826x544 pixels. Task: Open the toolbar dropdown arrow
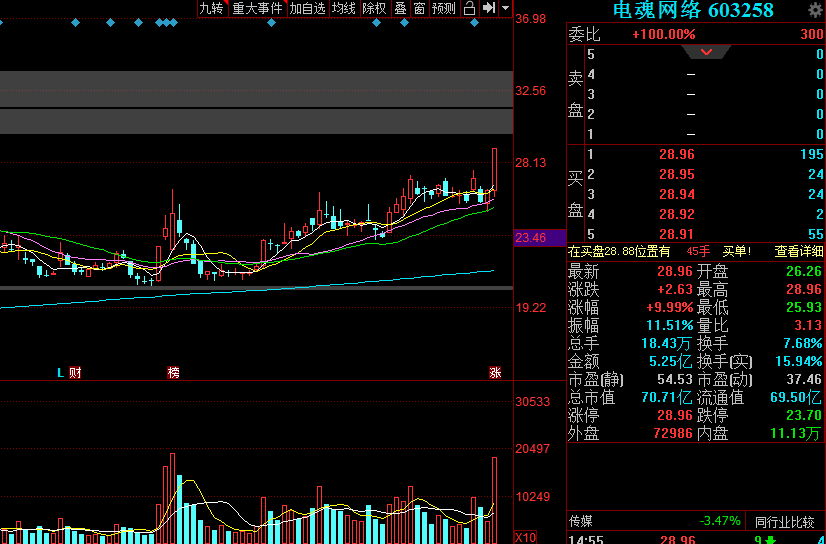tap(505, 8)
